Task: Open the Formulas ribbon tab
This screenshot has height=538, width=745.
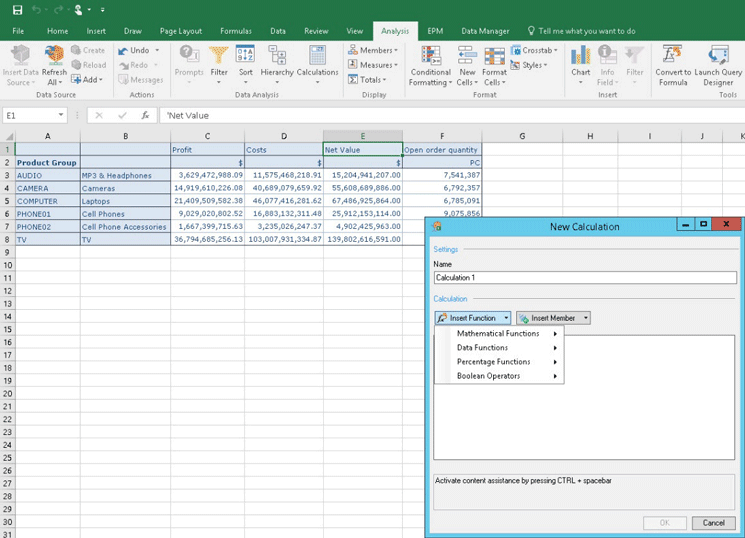Action: (x=236, y=31)
